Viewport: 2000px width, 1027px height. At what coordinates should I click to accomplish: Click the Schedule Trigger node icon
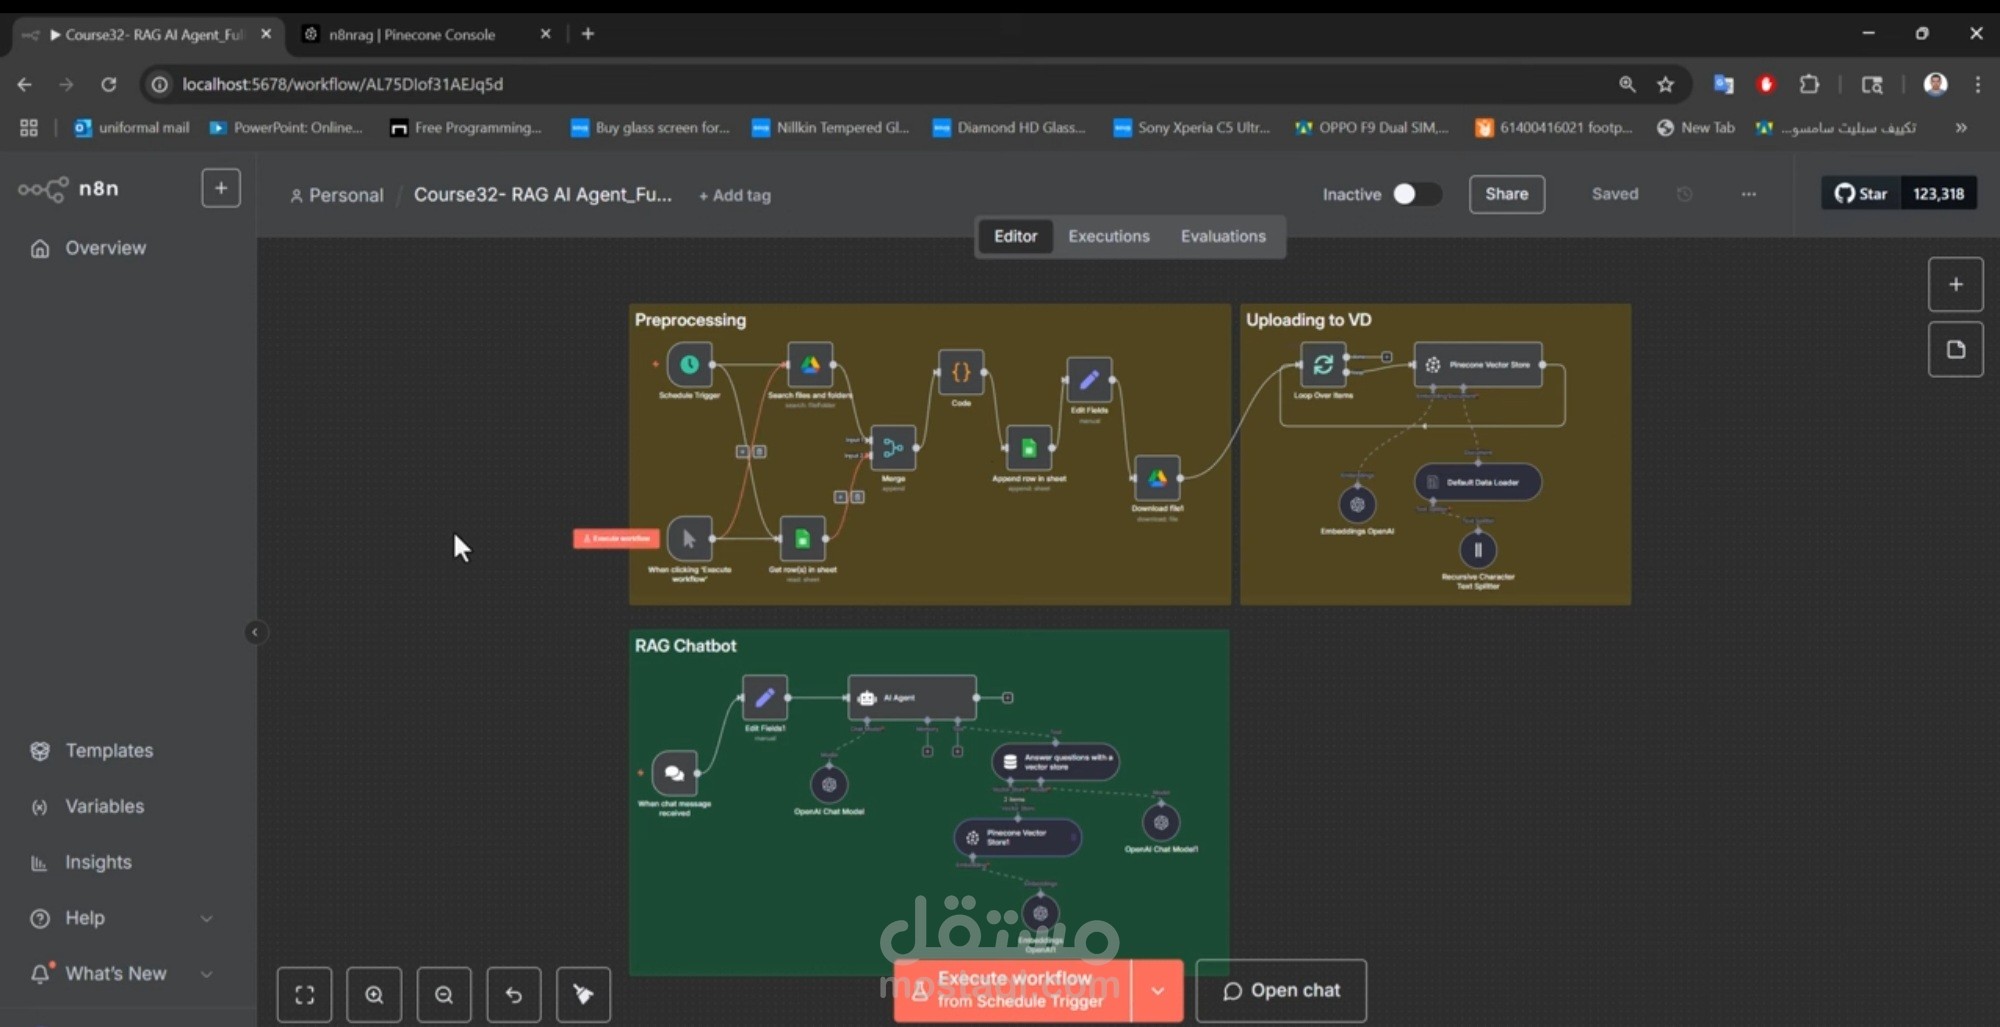click(689, 365)
